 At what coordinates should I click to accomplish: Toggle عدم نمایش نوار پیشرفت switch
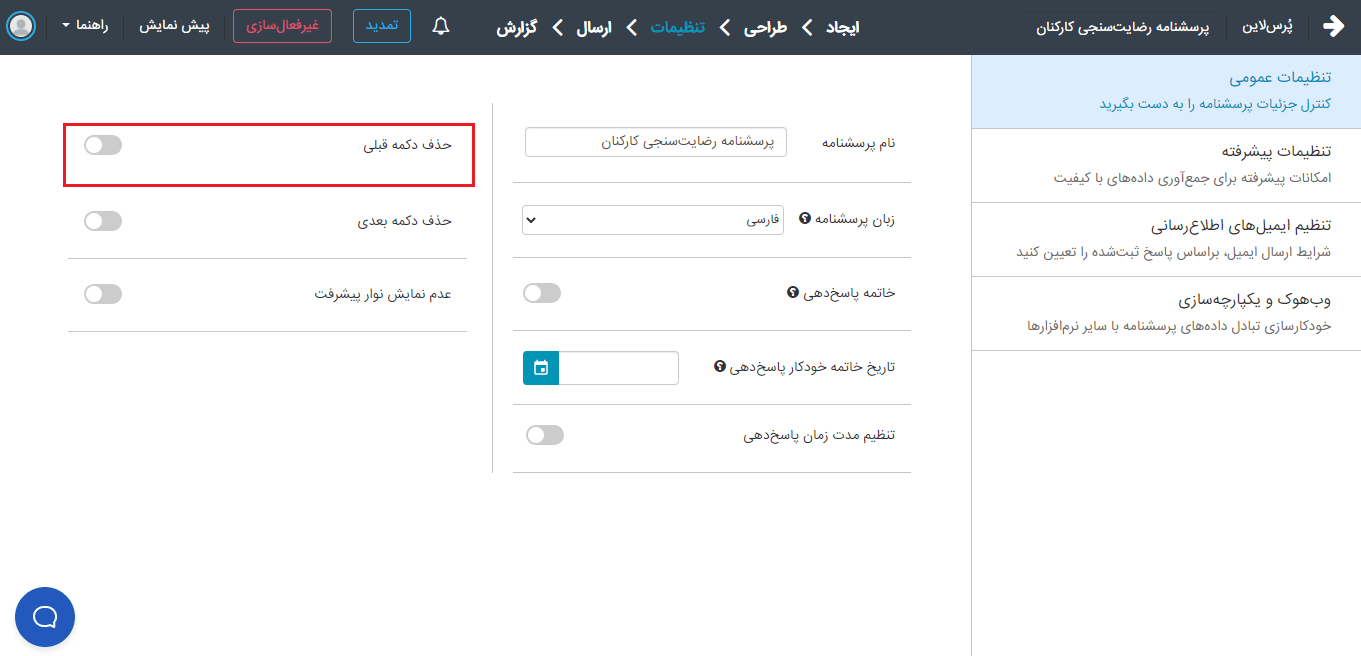coord(103,294)
